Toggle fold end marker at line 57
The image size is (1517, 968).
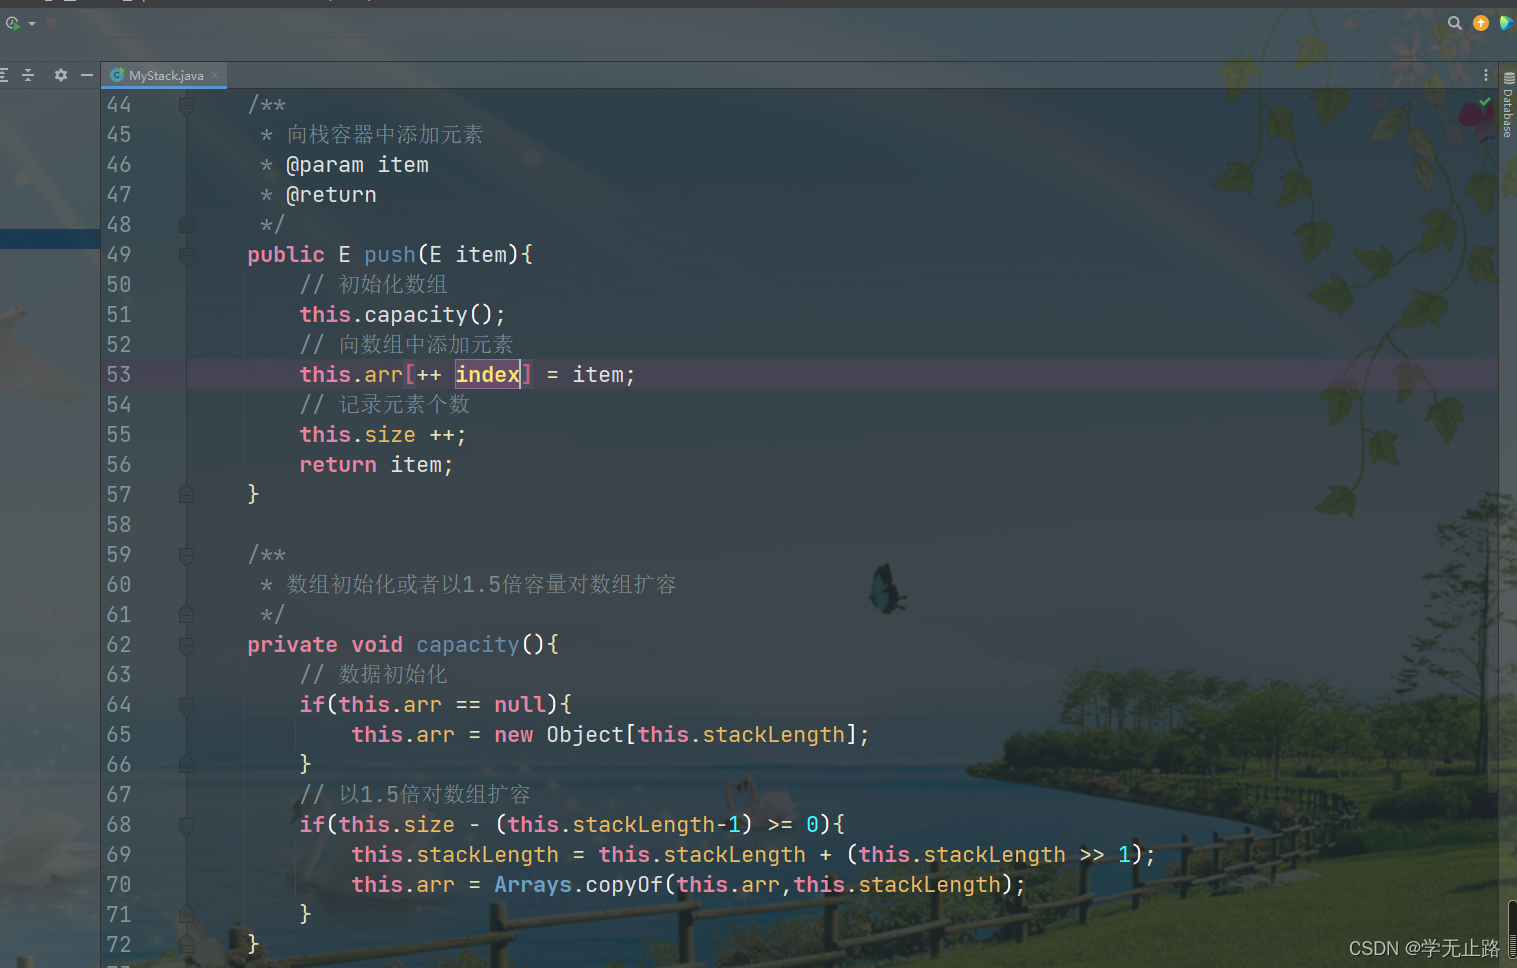pyautogui.click(x=186, y=495)
